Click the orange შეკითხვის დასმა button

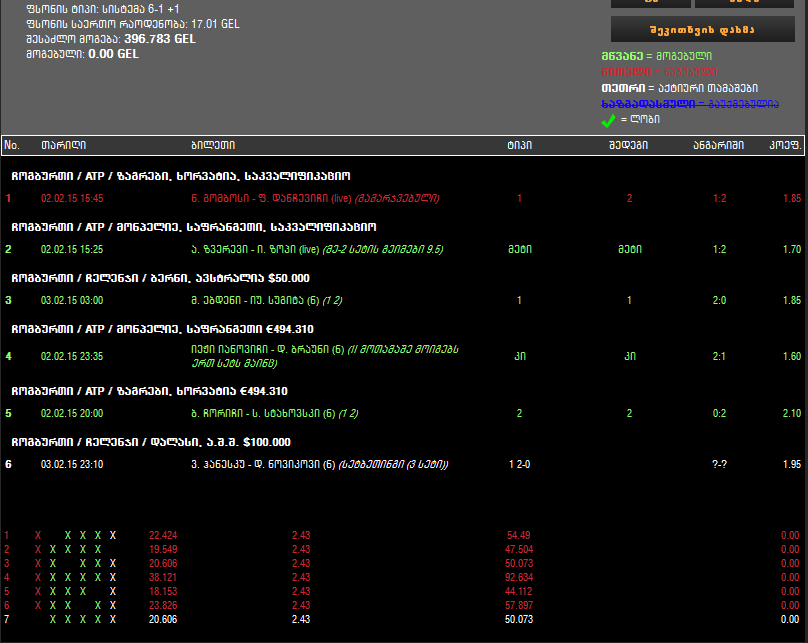click(702, 29)
